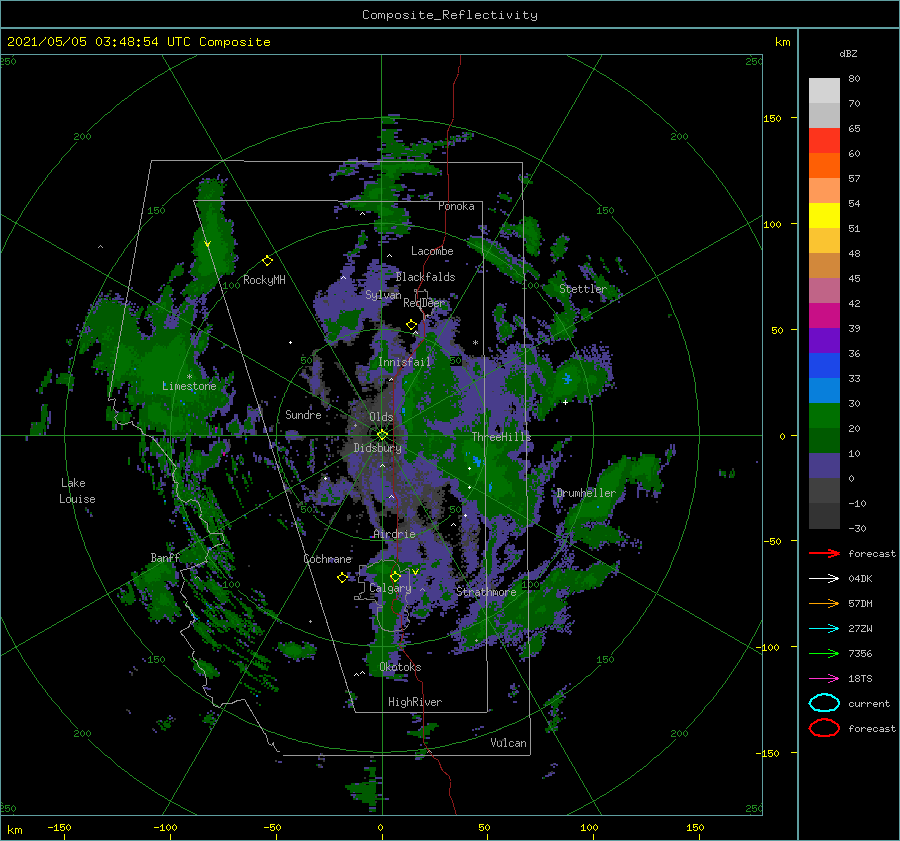
Task: Click the green 7356 arrow icon
Action: click(824, 653)
